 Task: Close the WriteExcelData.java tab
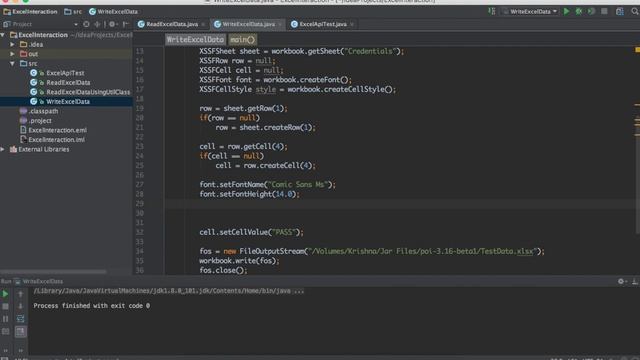click(x=280, y=24)
